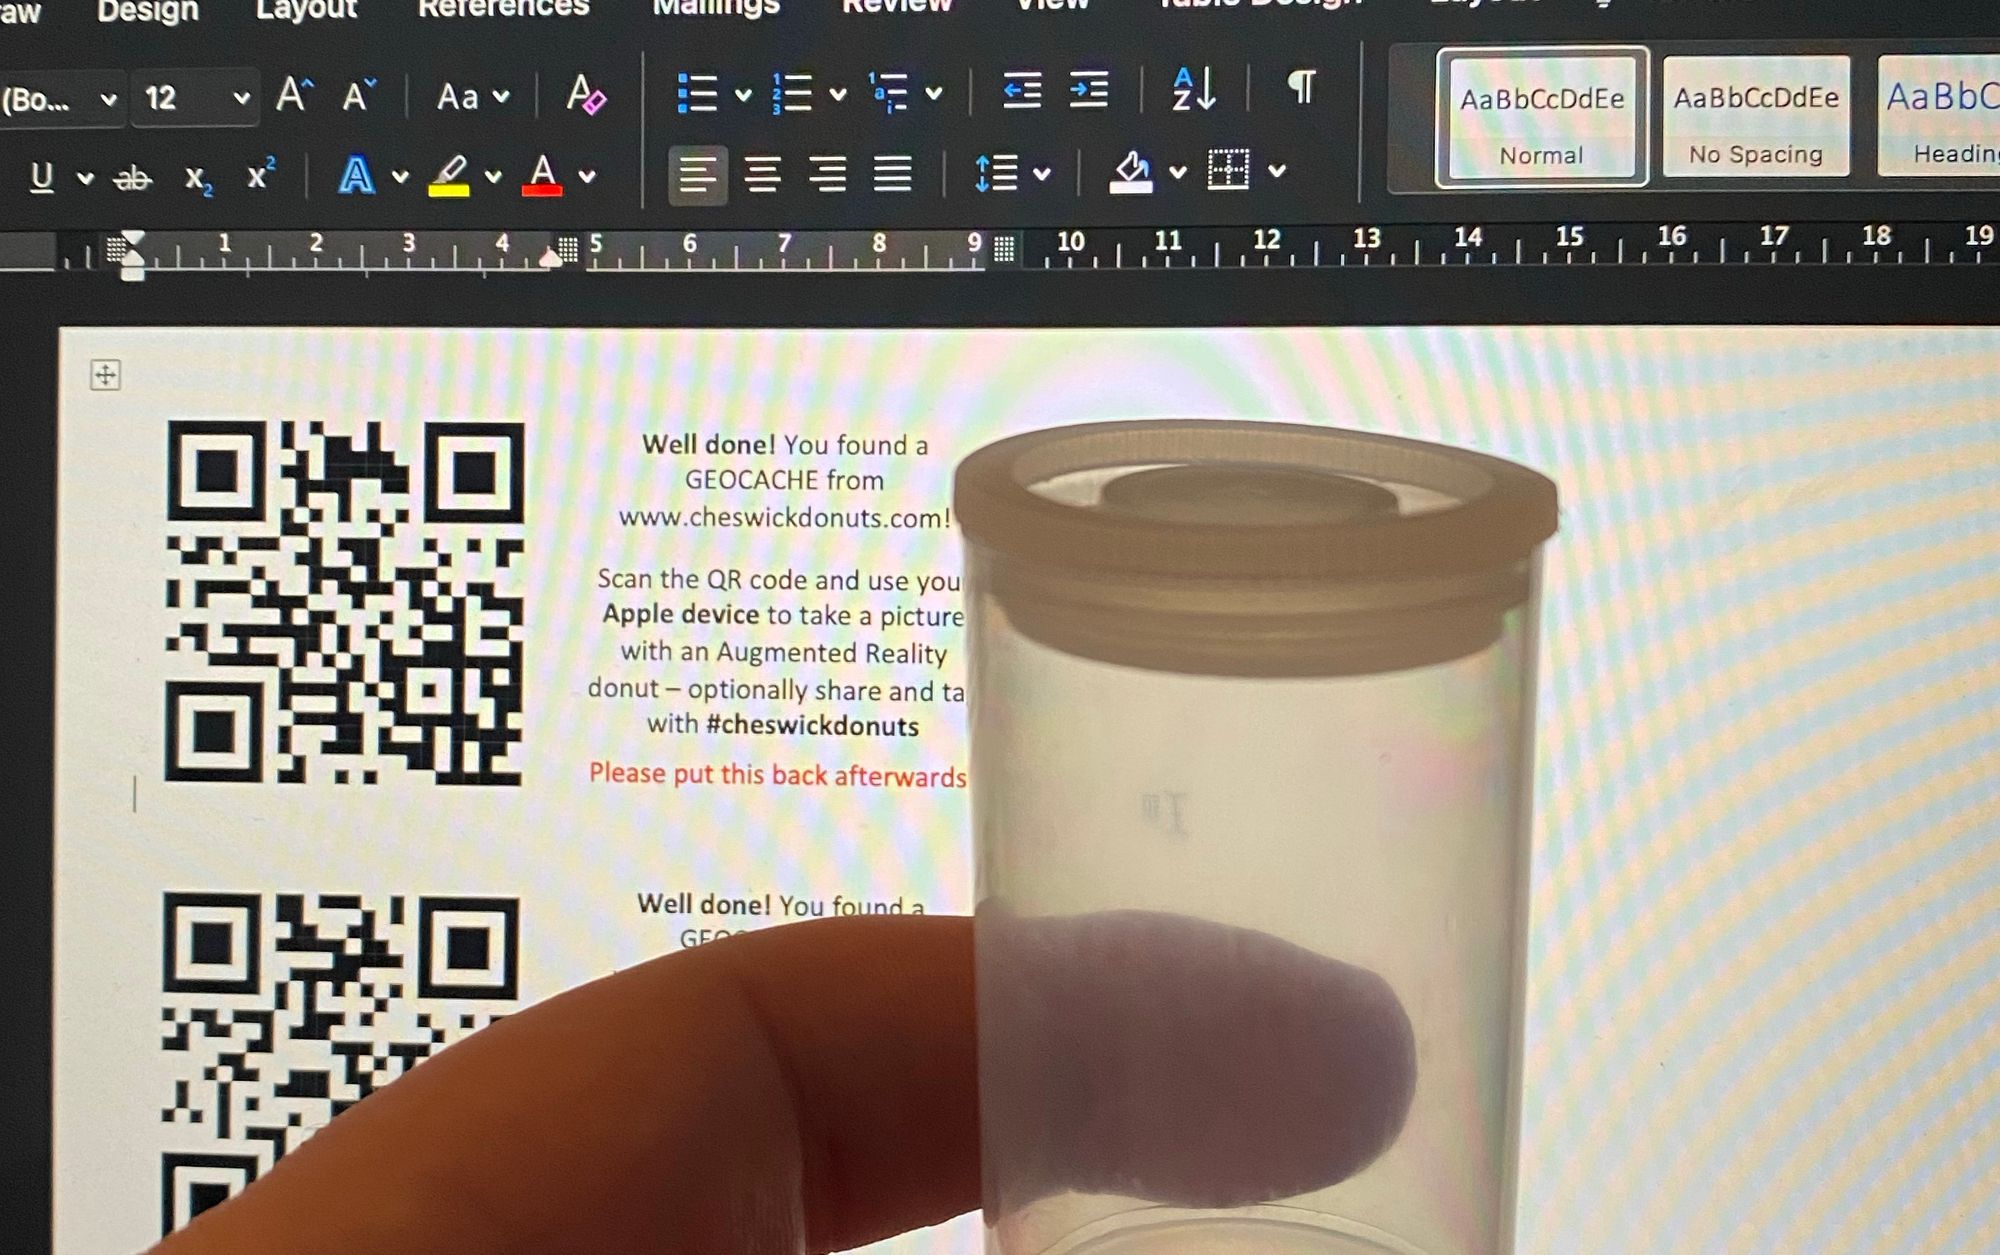Apply a bulleted list
This screenshot has height=1255, width=2000.
click(697, 93)
